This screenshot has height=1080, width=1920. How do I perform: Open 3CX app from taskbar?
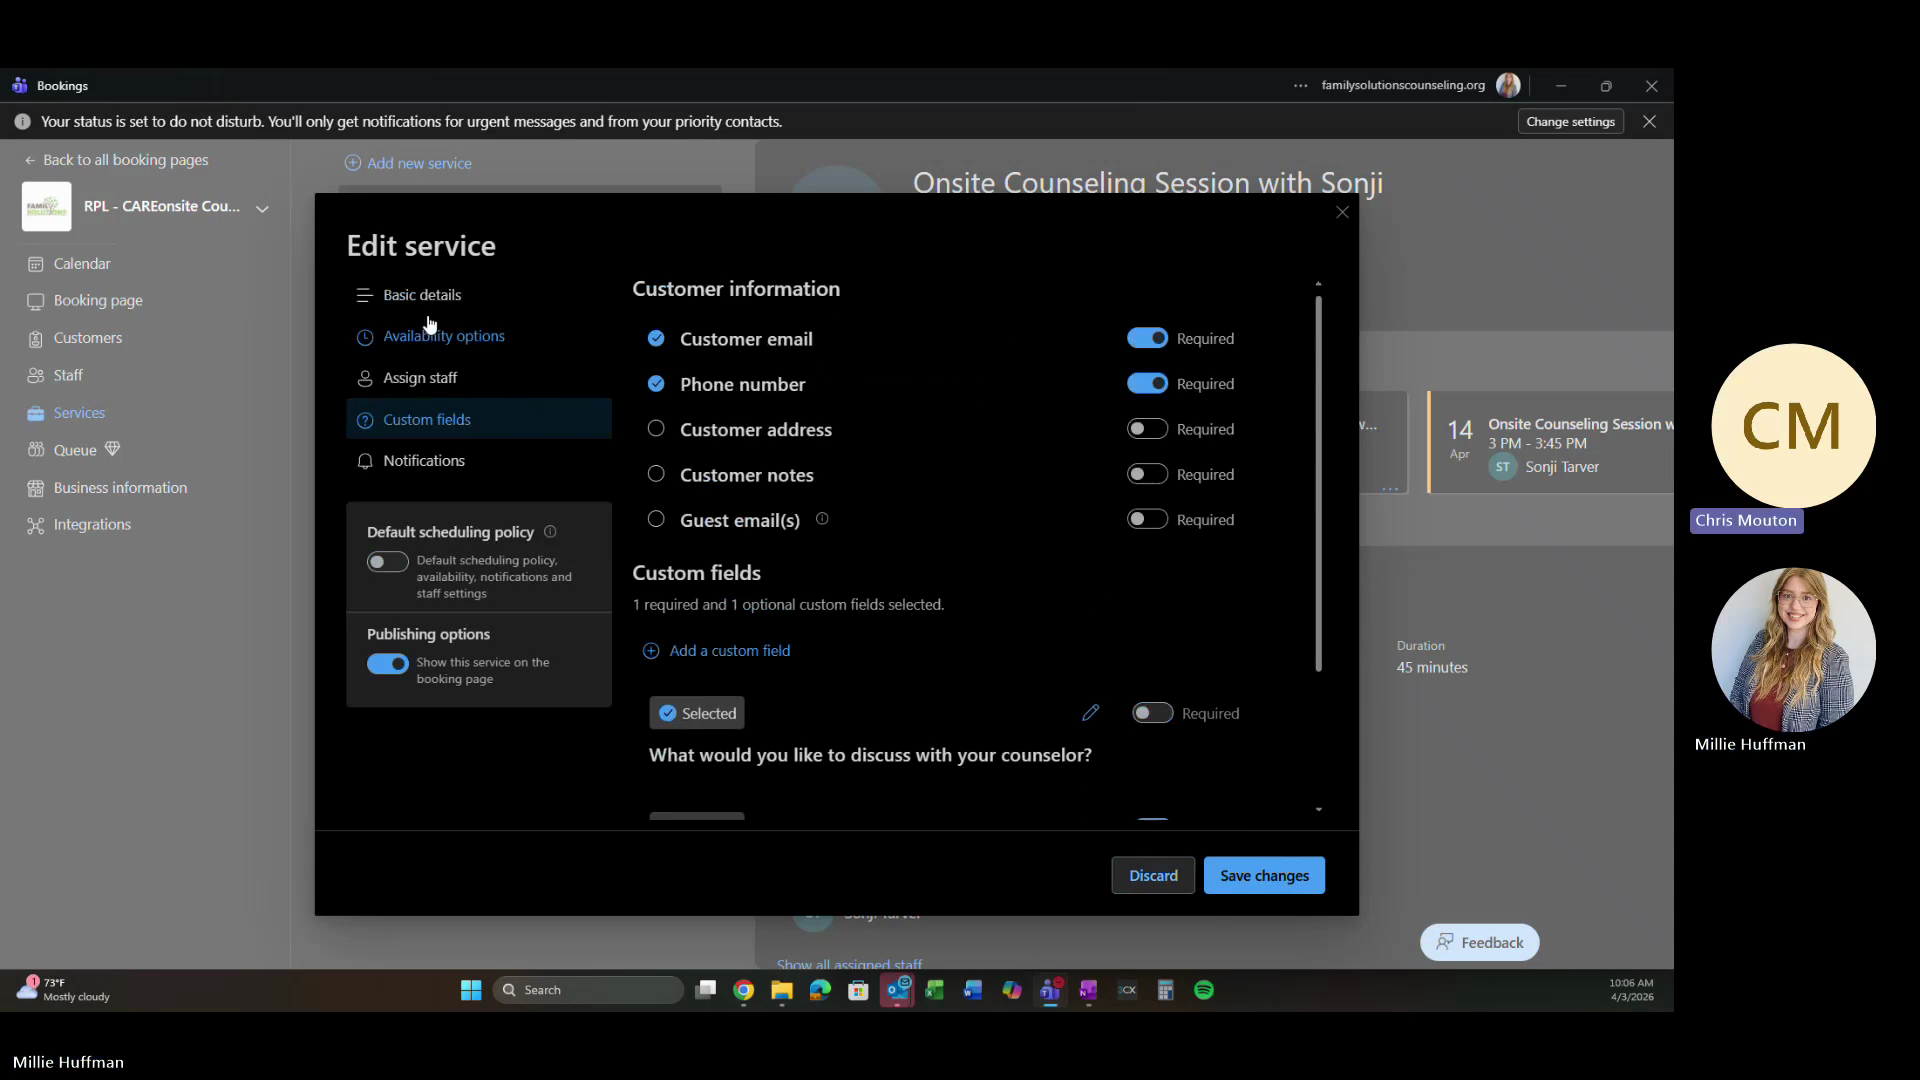[1127, 990]
